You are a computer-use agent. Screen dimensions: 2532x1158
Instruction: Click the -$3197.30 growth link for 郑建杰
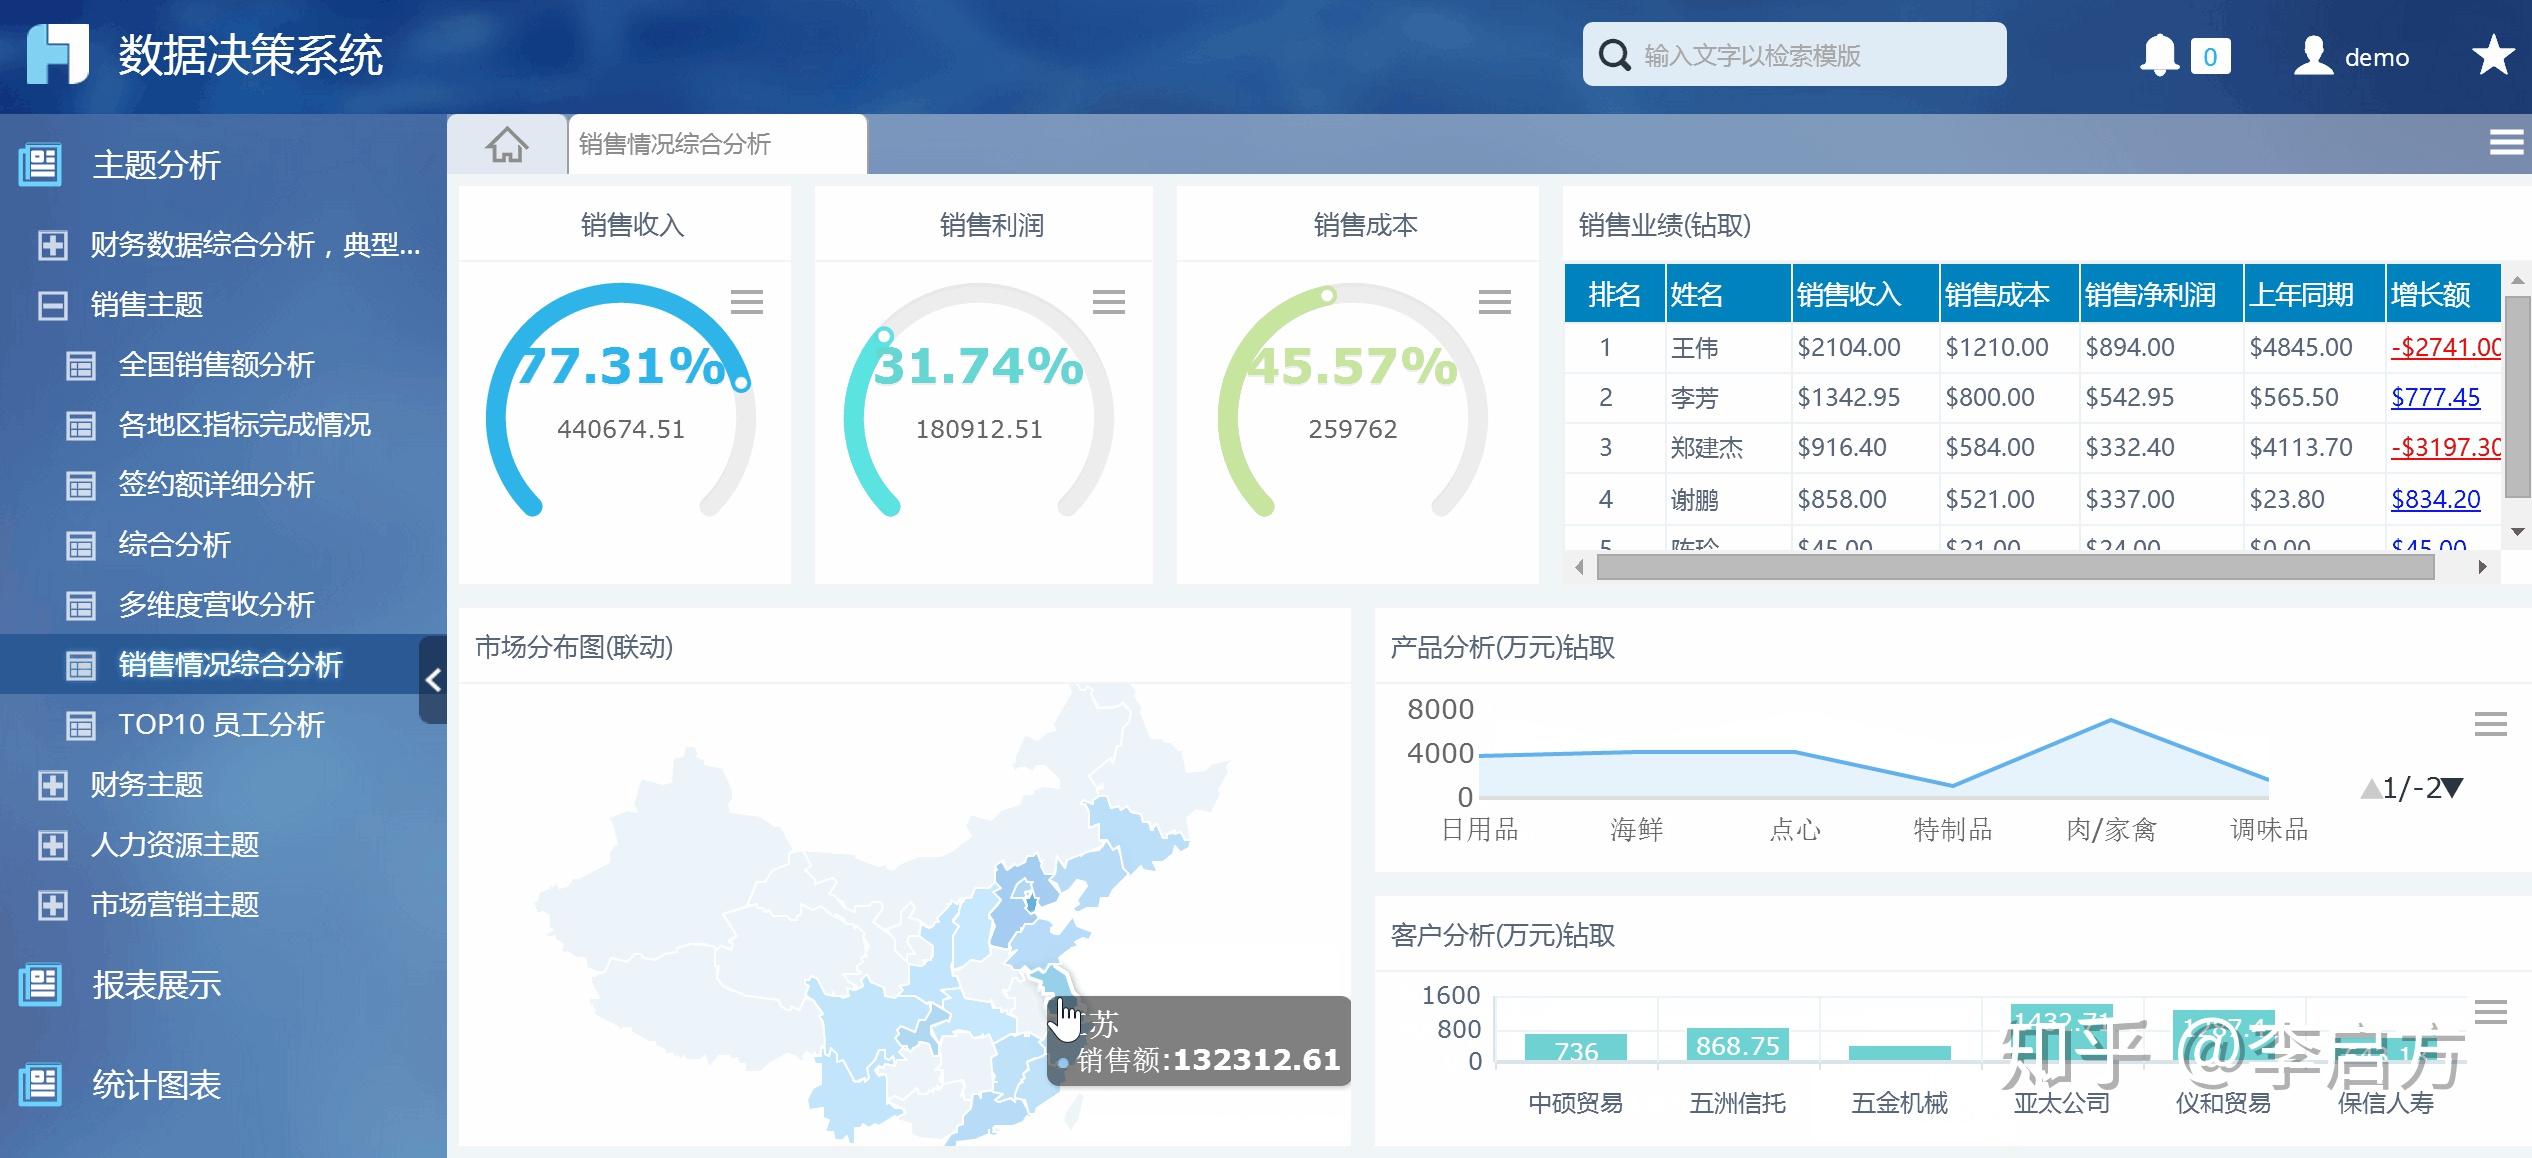(2446, 447)
